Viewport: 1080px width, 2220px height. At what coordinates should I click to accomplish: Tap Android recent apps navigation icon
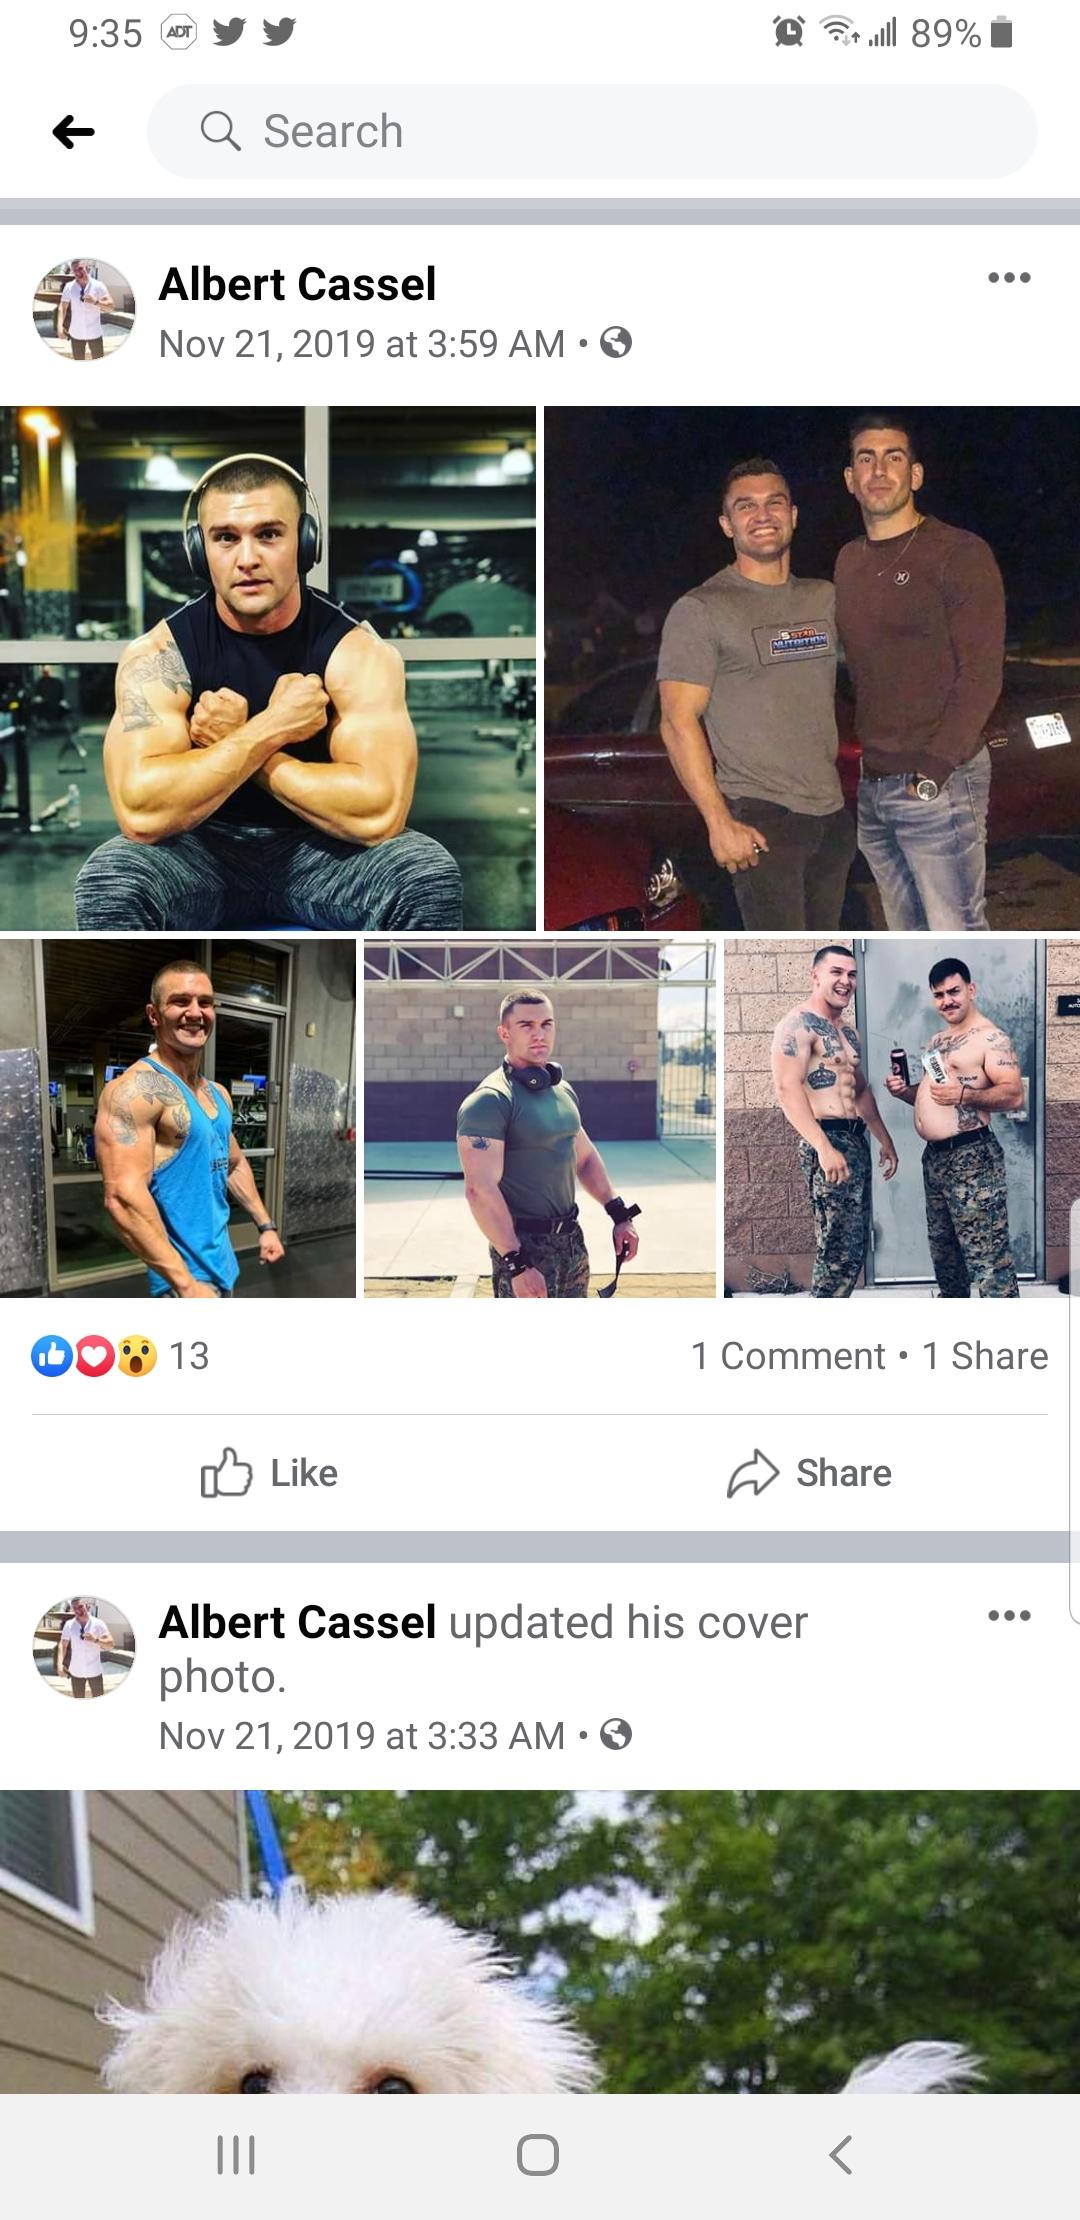coord(237,2155)
